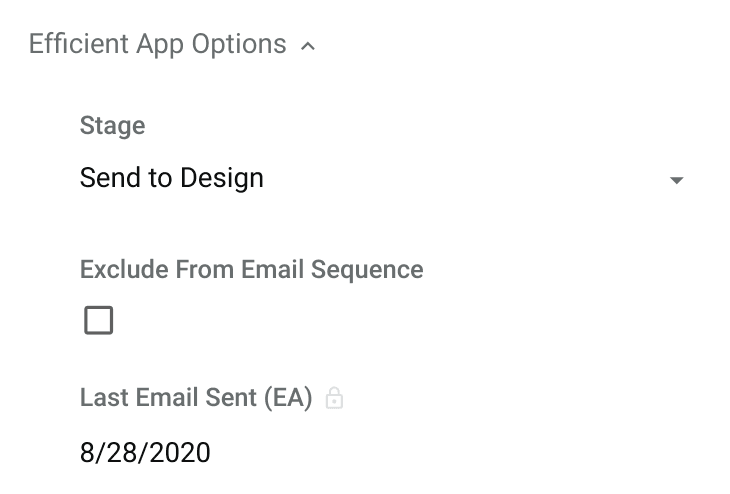This screenshot has width=730, height=494.
Task: Click the Last Email Sent (EA) label
Action: coord(196,398)
